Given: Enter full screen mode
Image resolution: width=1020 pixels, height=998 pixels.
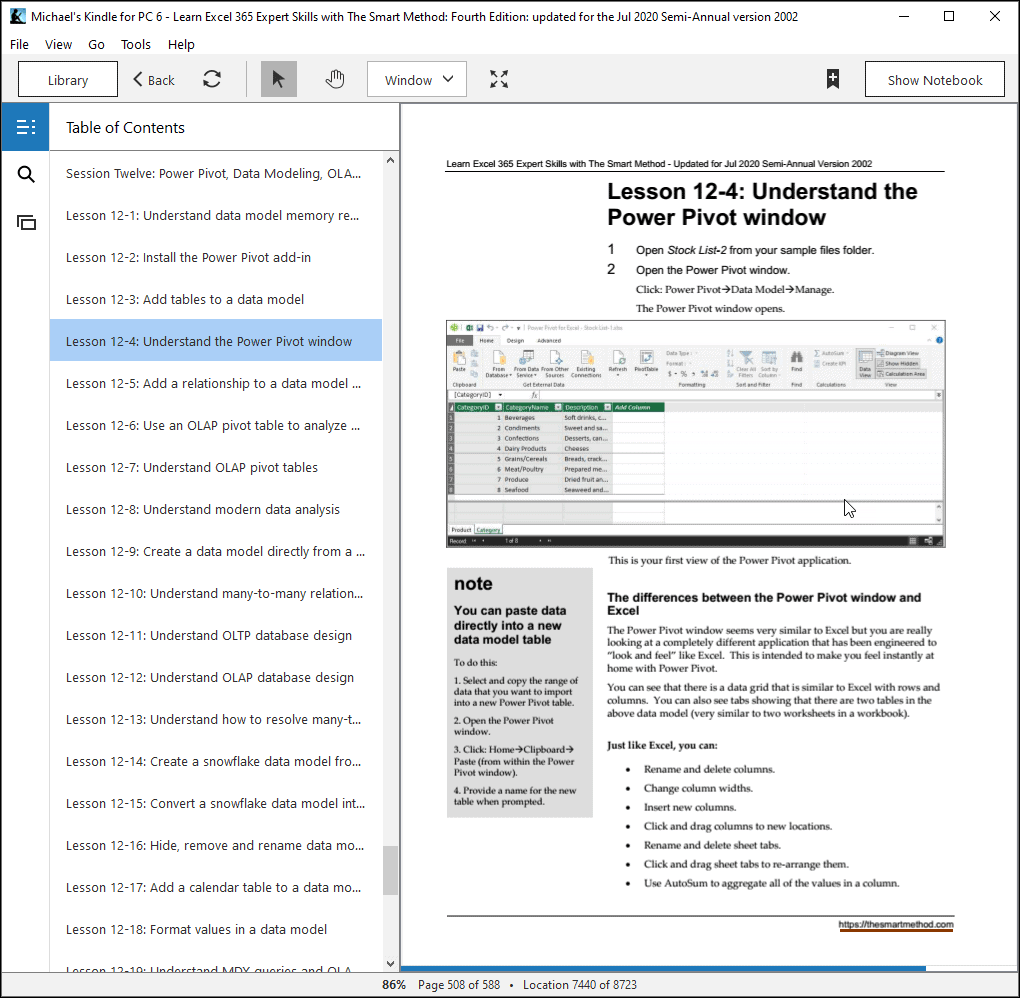Looking at the screenshot, I should 499,79.
